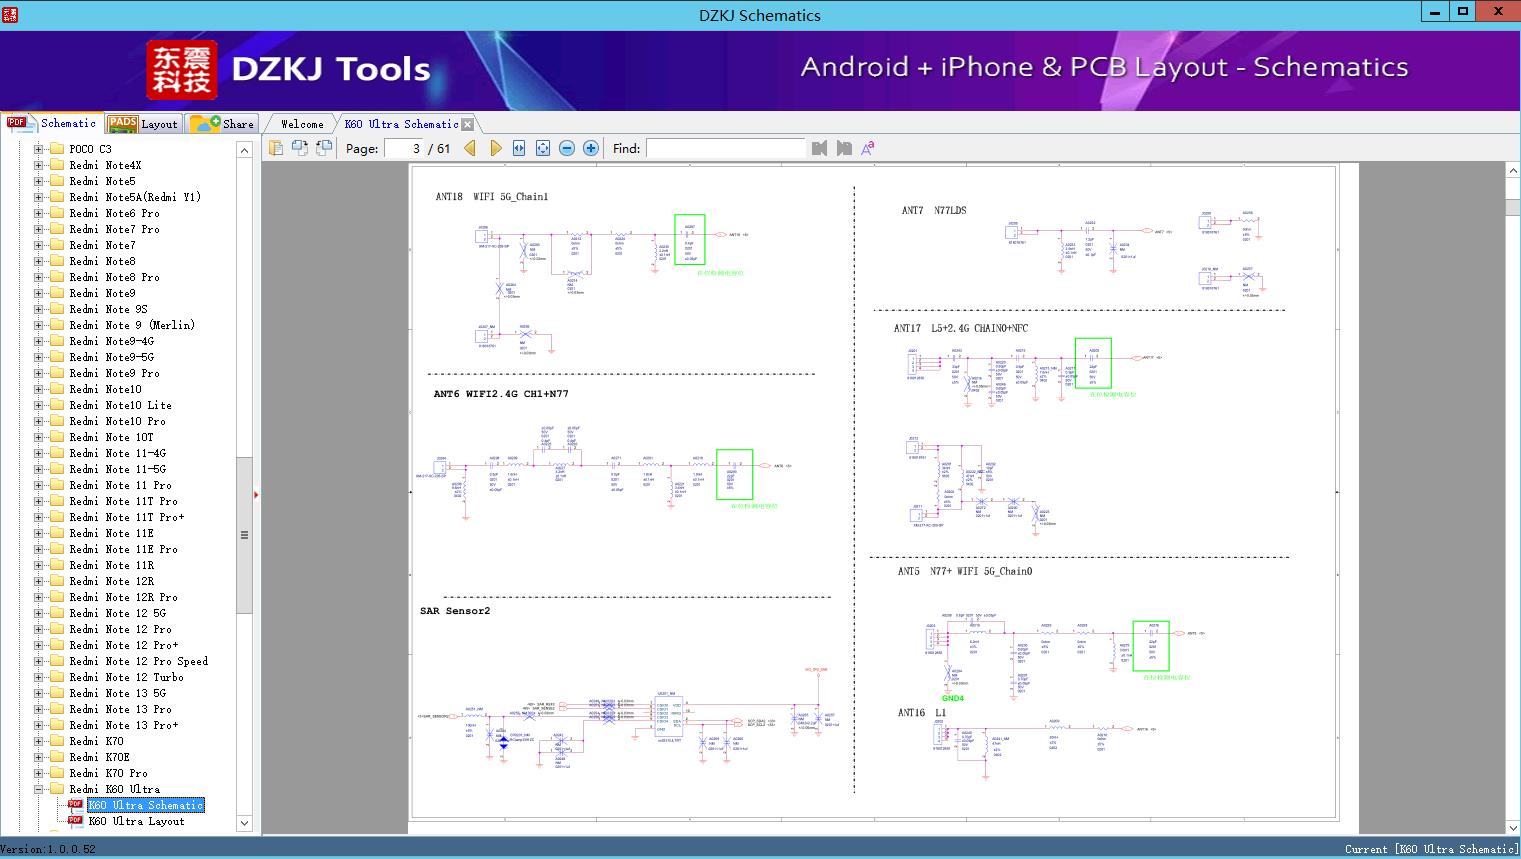Select K60 Ultra Layout in the tree
The height and width of the screenshot is (859, 1521).
[136, 821]
